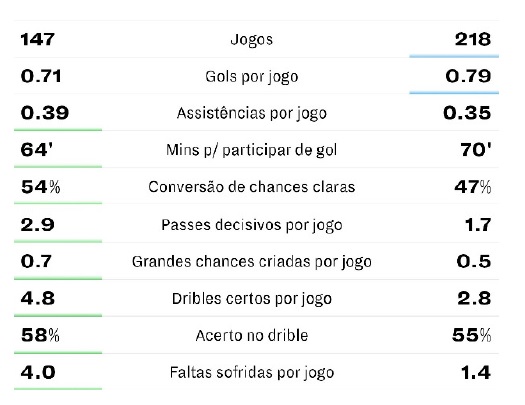Click Conversão de chances claras label
525x405 pixels.
[251, 187]
